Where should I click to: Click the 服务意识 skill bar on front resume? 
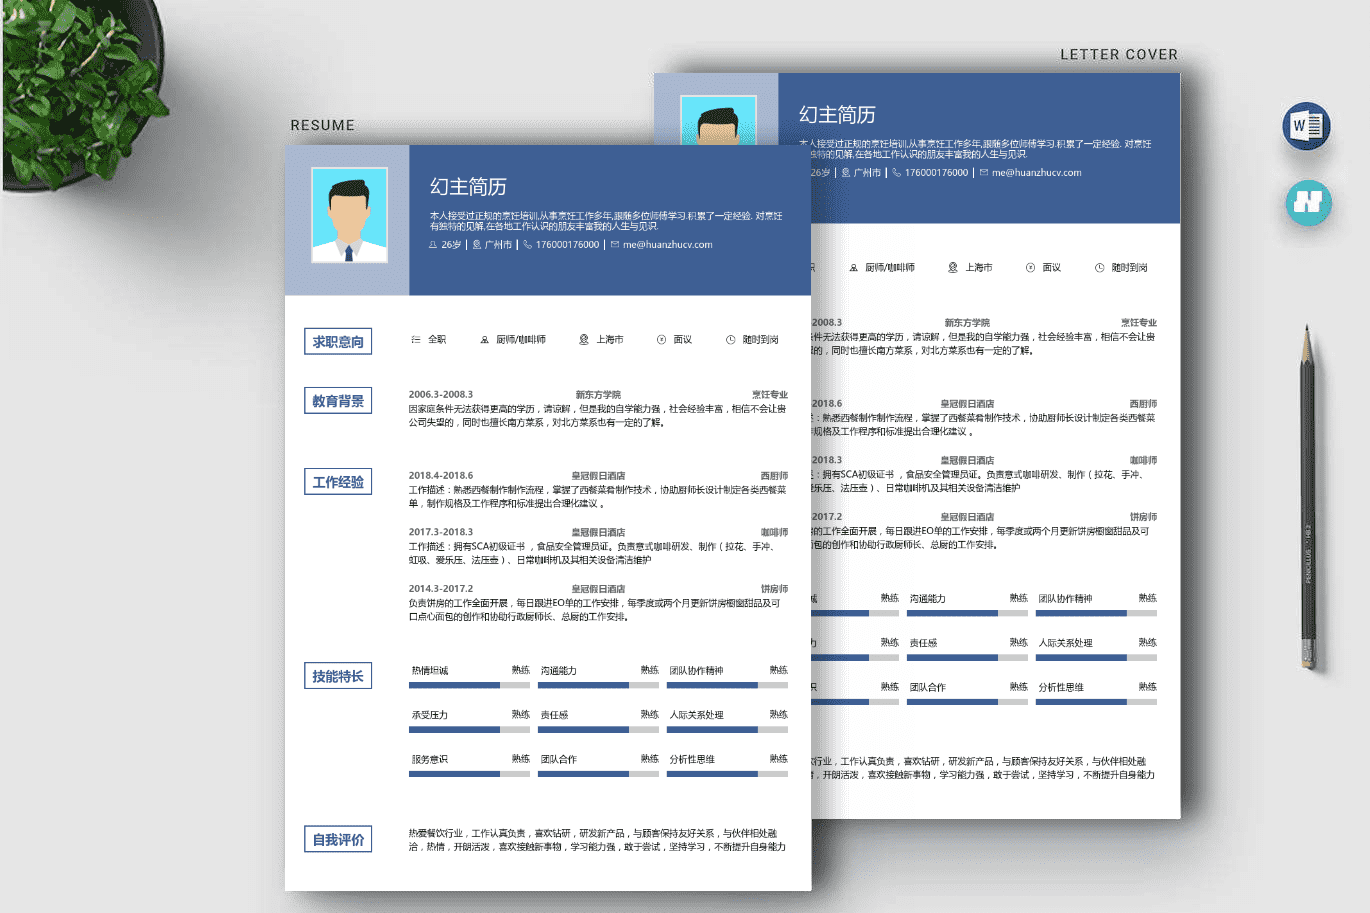pyautogui.click(x=469, y=774)
